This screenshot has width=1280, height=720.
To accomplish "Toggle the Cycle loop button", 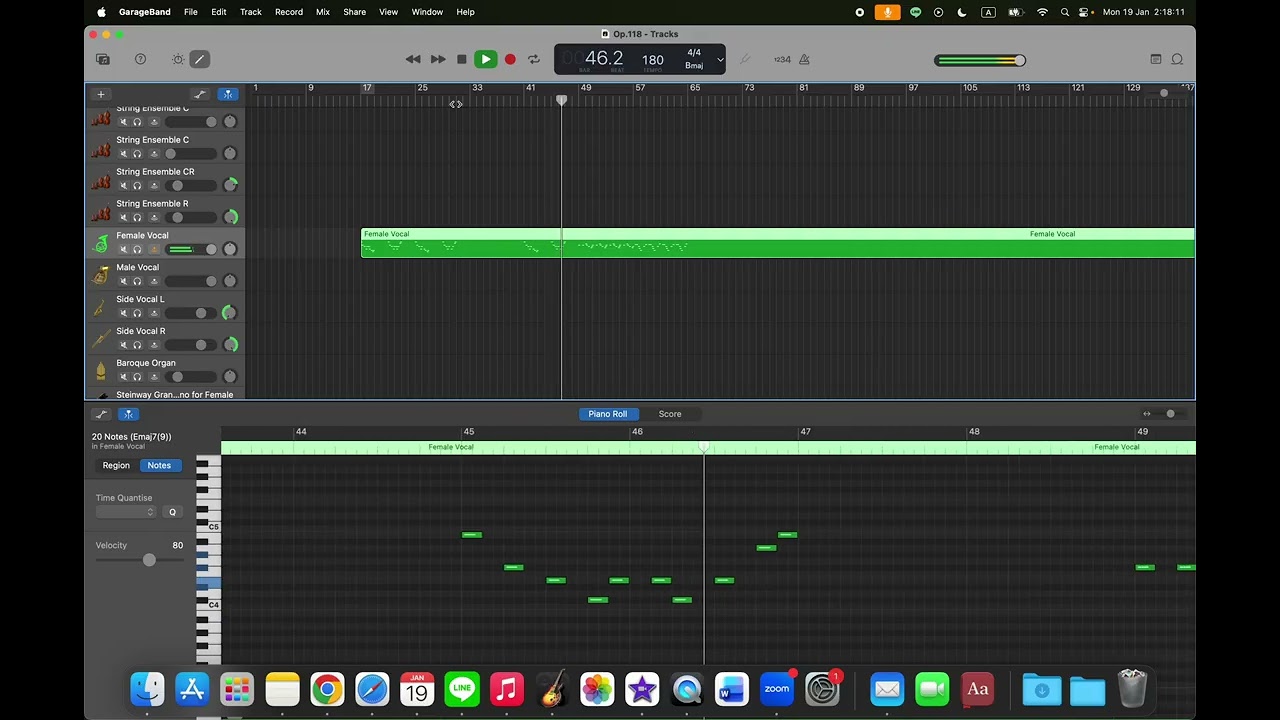I will 534,59.
